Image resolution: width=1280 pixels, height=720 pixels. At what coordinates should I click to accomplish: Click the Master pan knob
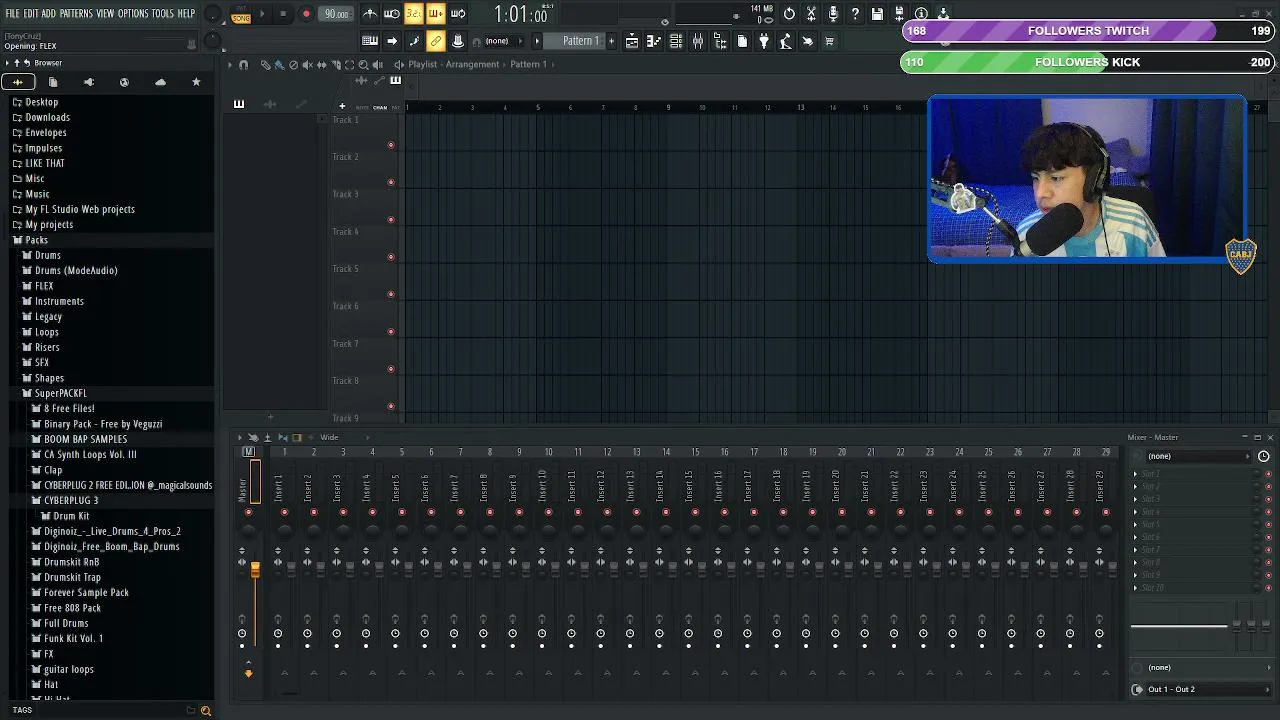tap(249, 530)
